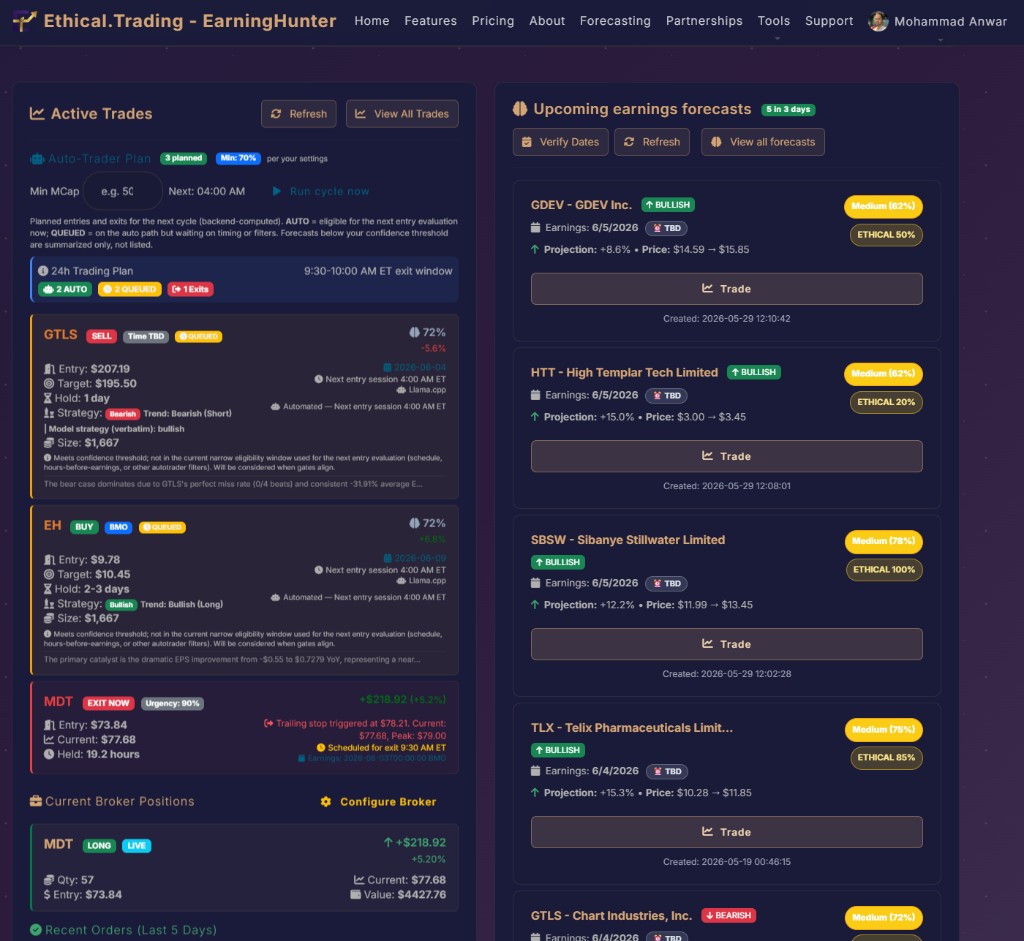
Task: Click Verify Dates button
Action: (560, 142)
